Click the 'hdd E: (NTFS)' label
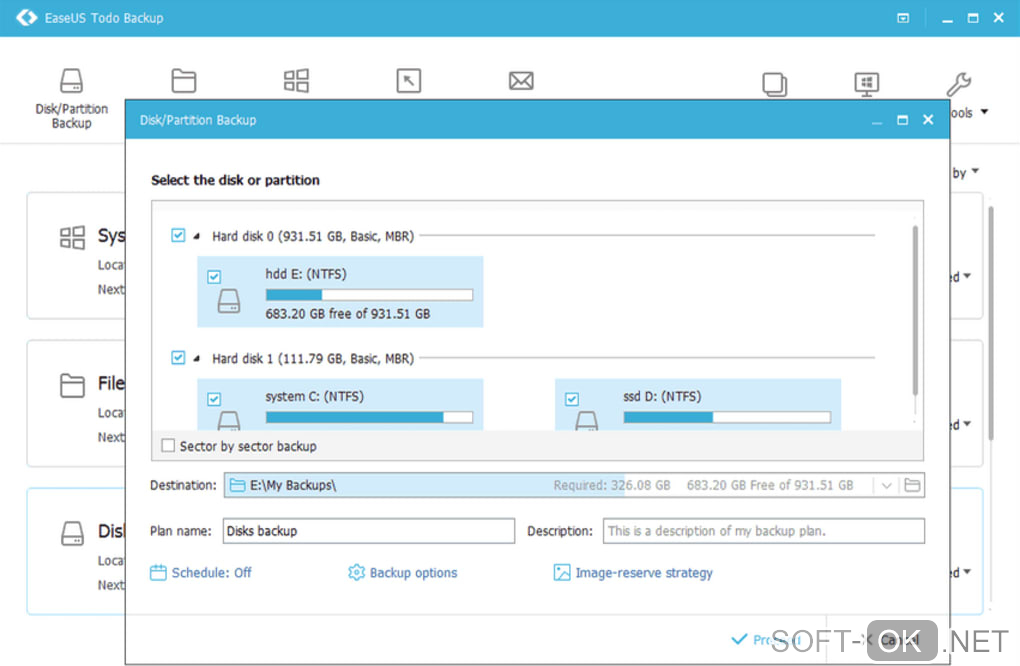The image size is (1020, 666). 306,274
